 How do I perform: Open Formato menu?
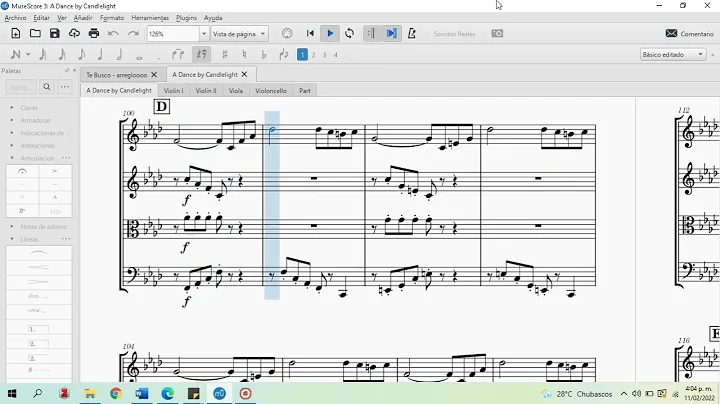112,18
